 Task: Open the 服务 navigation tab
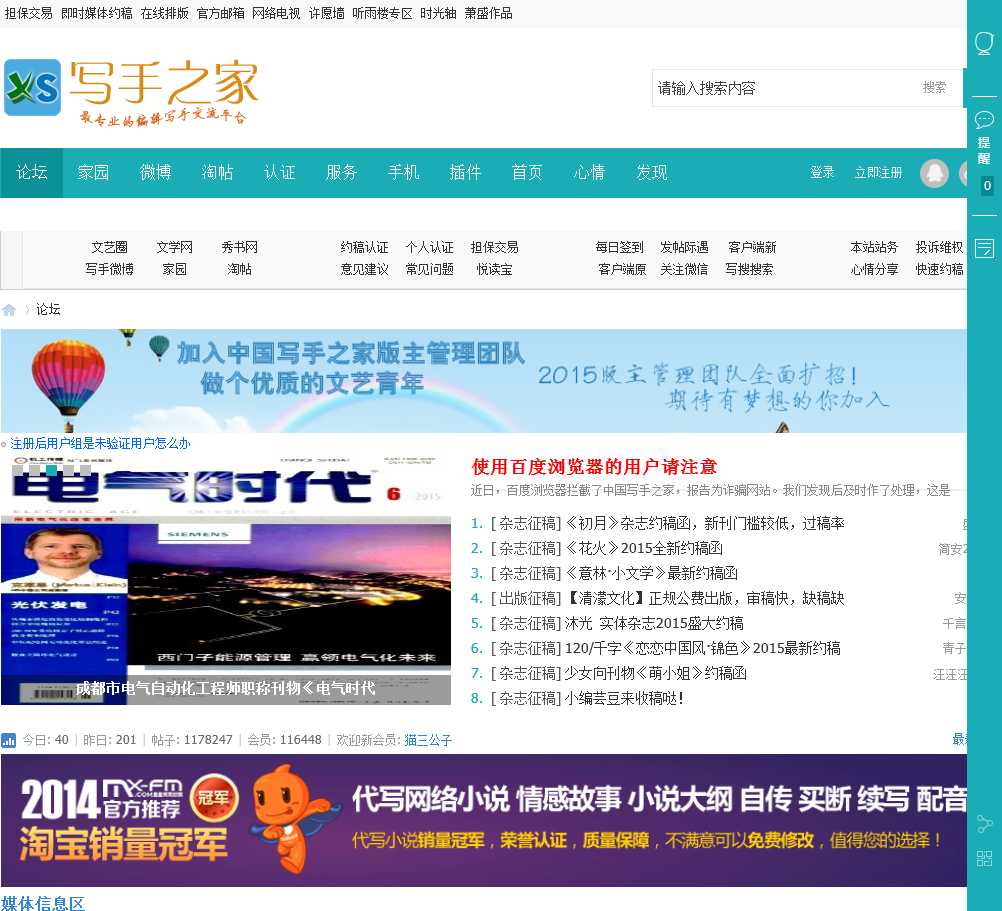(341, 172)
